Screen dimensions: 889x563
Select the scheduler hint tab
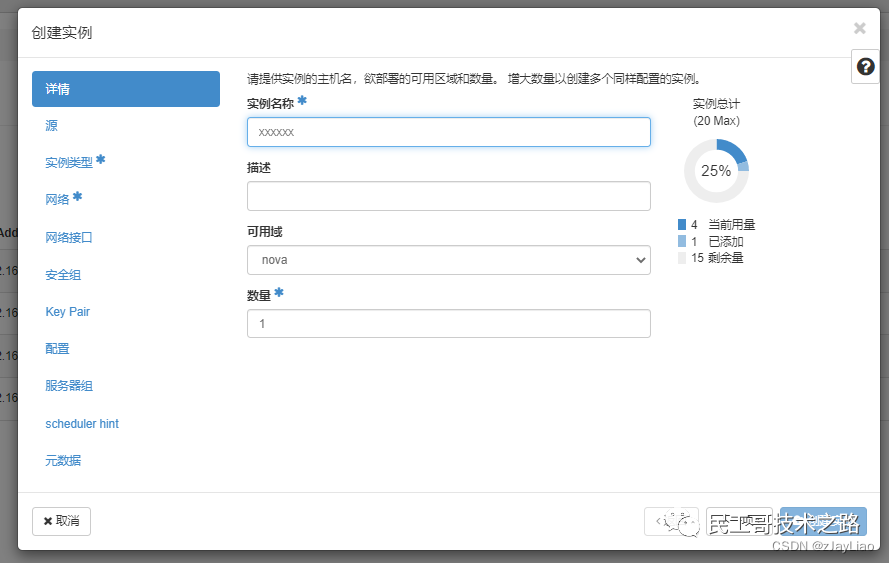point(82,424)
